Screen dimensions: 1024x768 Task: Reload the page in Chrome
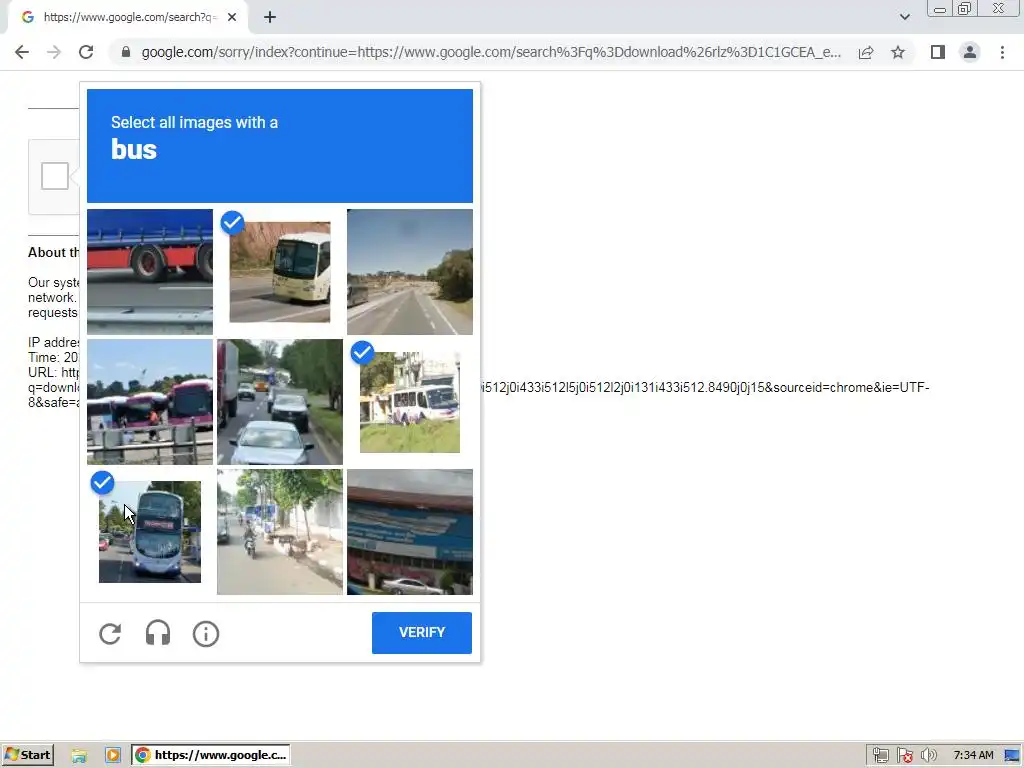click(x=86, y=52)
